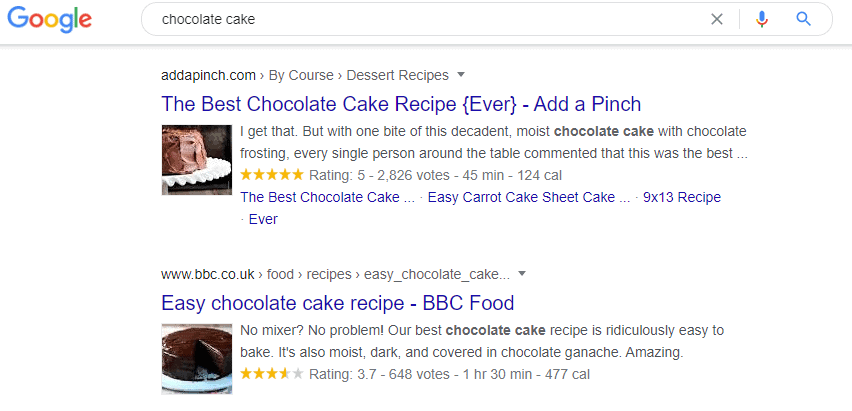This screenshot has width=852, height=411.
Task: Click 'Rating: 5 - 2,826 votes' text
Action: click(x=379, y=176)
